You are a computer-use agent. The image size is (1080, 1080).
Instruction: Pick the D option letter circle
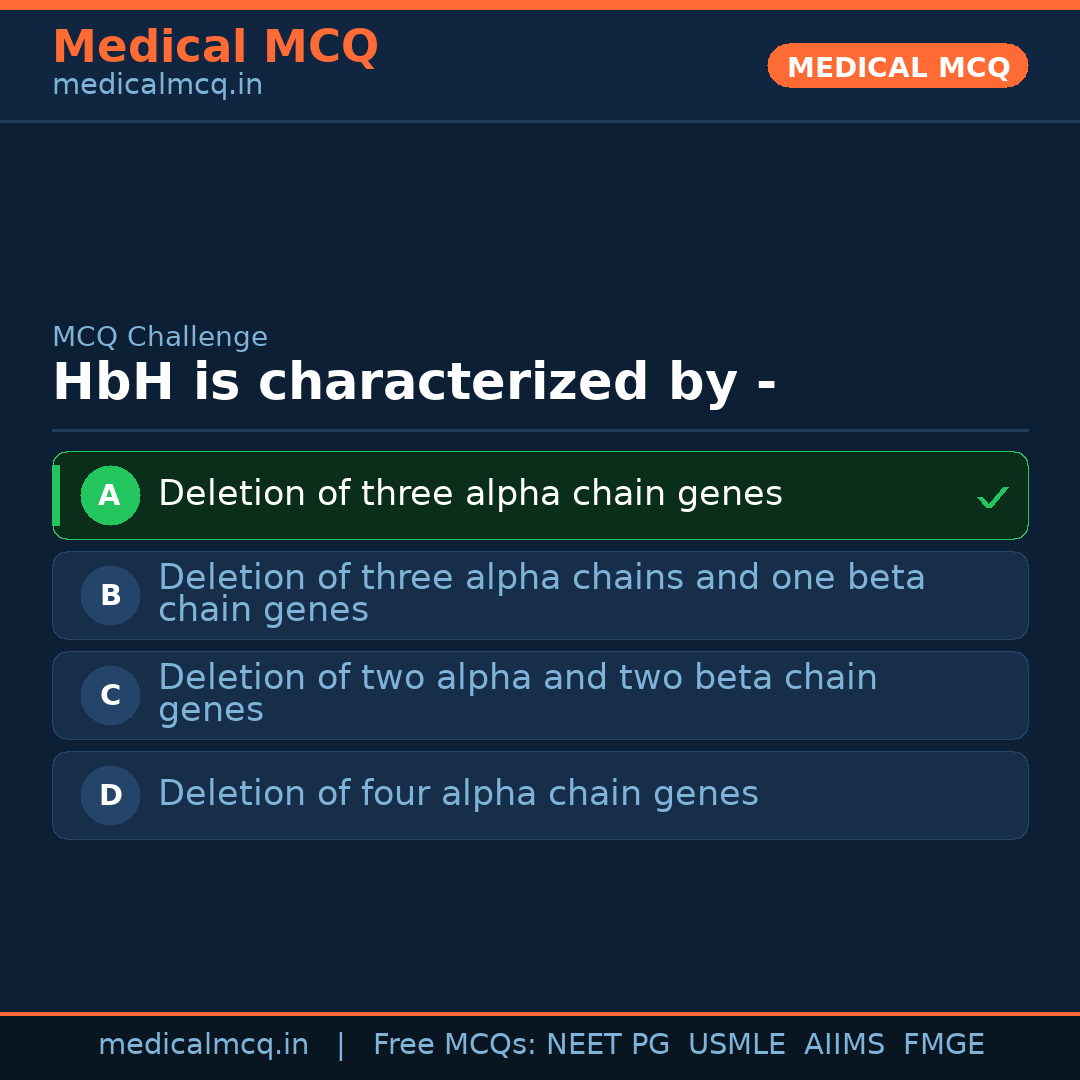[110, 795]
